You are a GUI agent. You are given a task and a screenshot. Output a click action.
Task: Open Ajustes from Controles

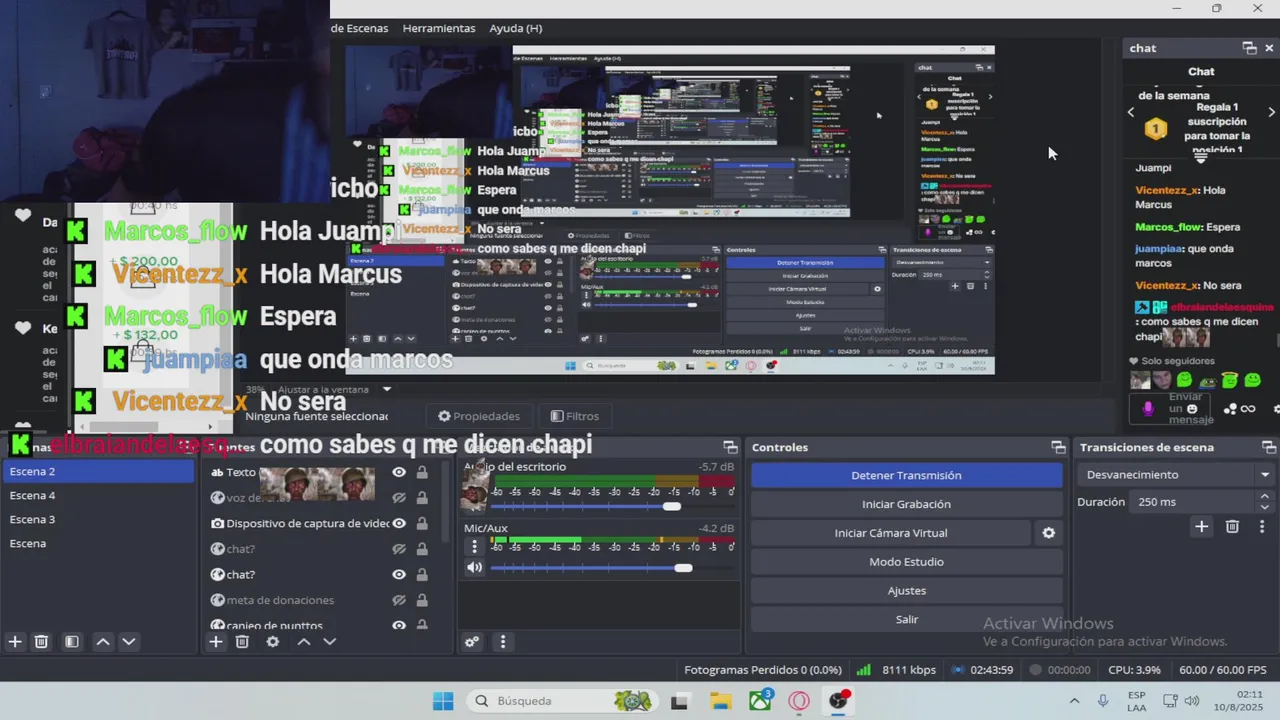point(906,591)
